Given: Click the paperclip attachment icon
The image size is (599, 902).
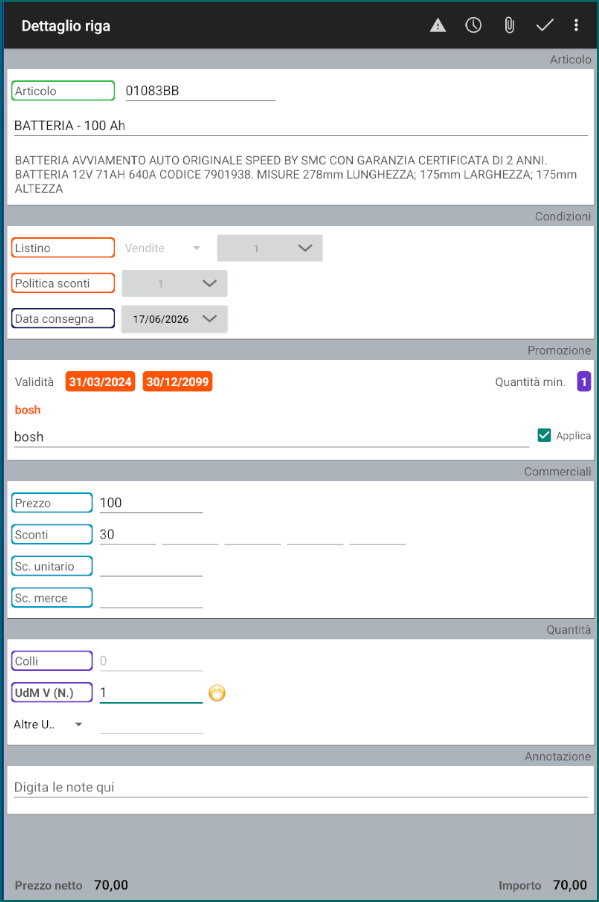Looking at the screenshot, I should click(x=509, y=25).
